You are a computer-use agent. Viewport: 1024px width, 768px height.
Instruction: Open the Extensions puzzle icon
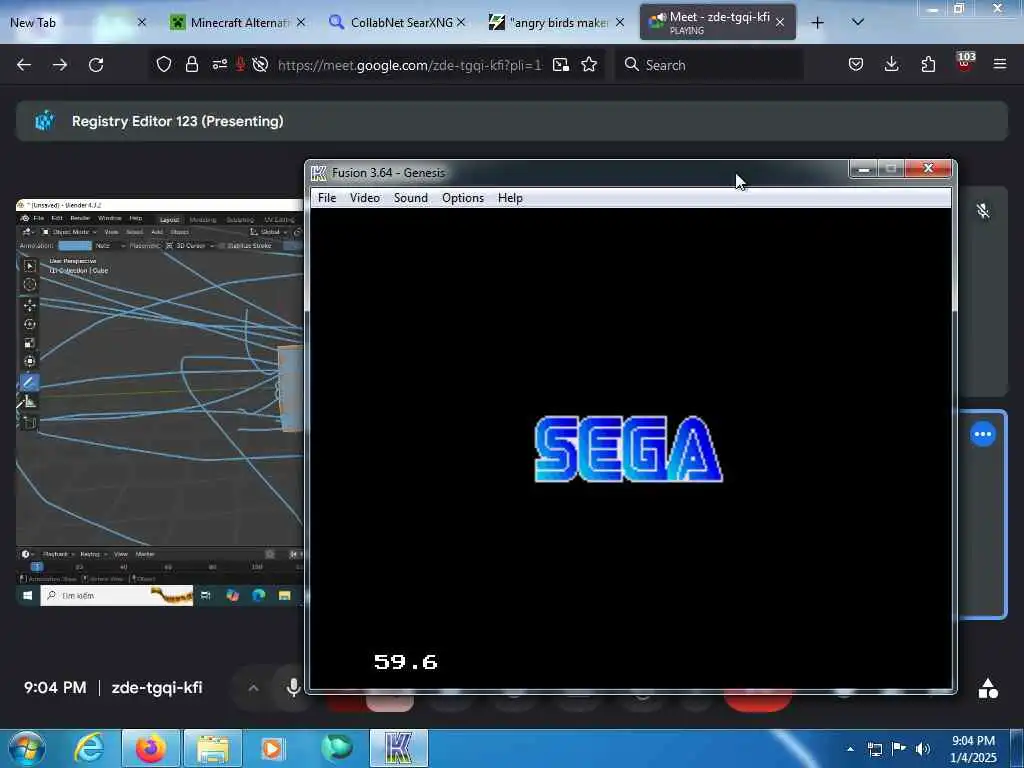pyautogui.click(x=928, y=64)
